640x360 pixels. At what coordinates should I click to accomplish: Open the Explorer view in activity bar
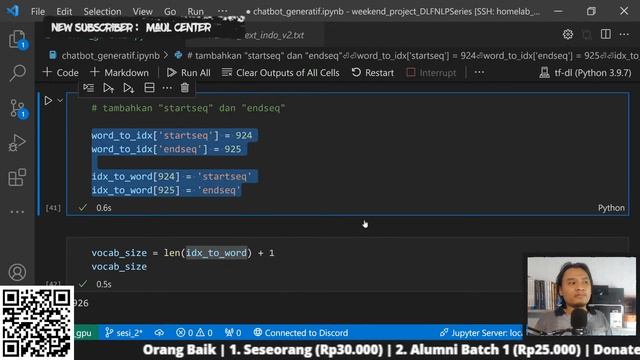click(x=18, y=40)
